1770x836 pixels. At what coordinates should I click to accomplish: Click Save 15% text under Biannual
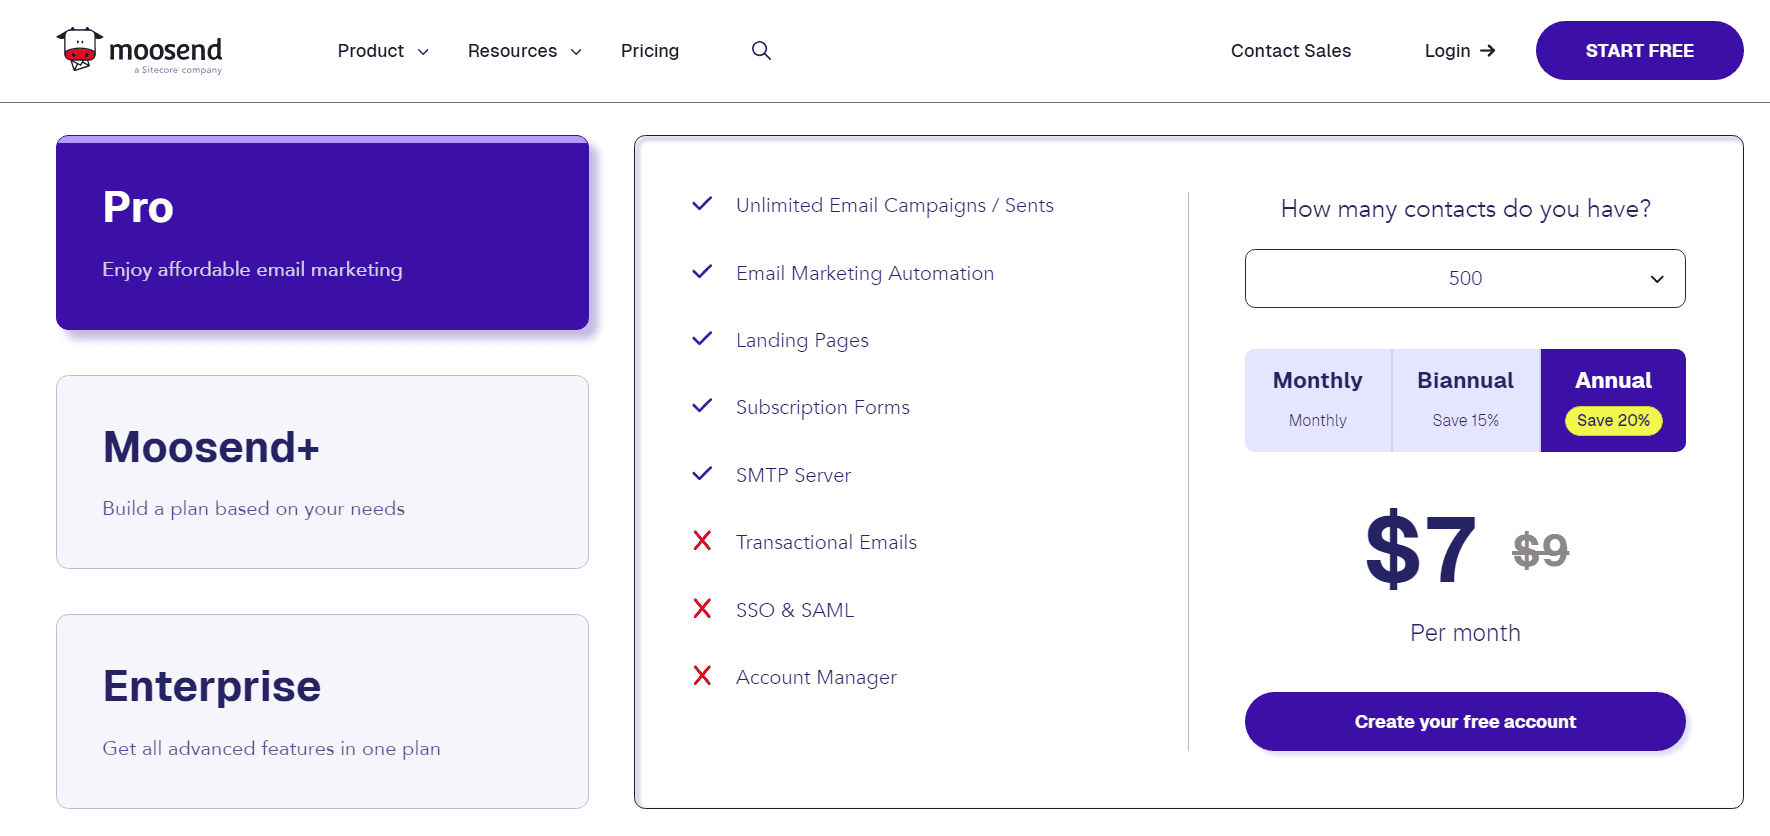click(x=1466, y=420)
